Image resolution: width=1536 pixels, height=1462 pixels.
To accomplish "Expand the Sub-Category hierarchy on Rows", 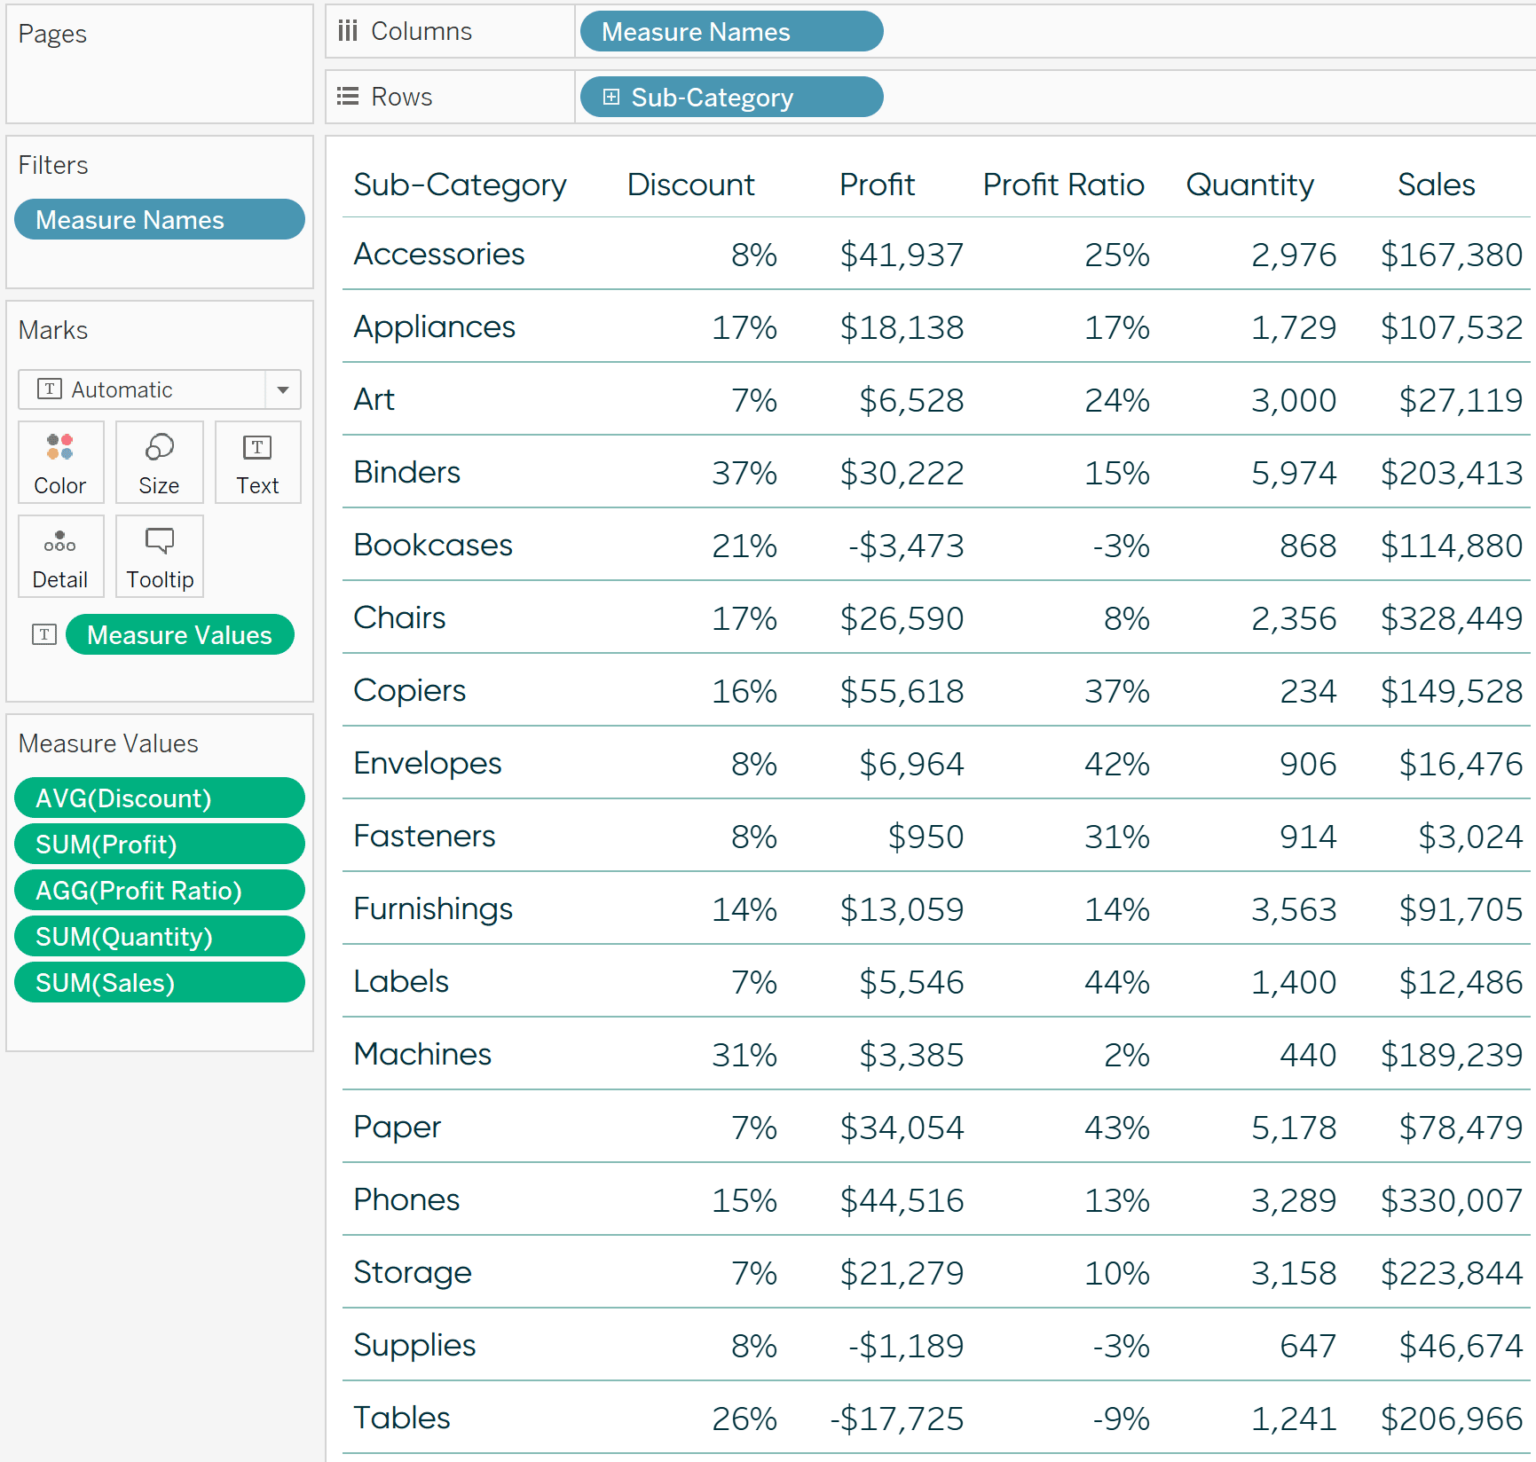I will pyautogui.click(x=610, y=96).
